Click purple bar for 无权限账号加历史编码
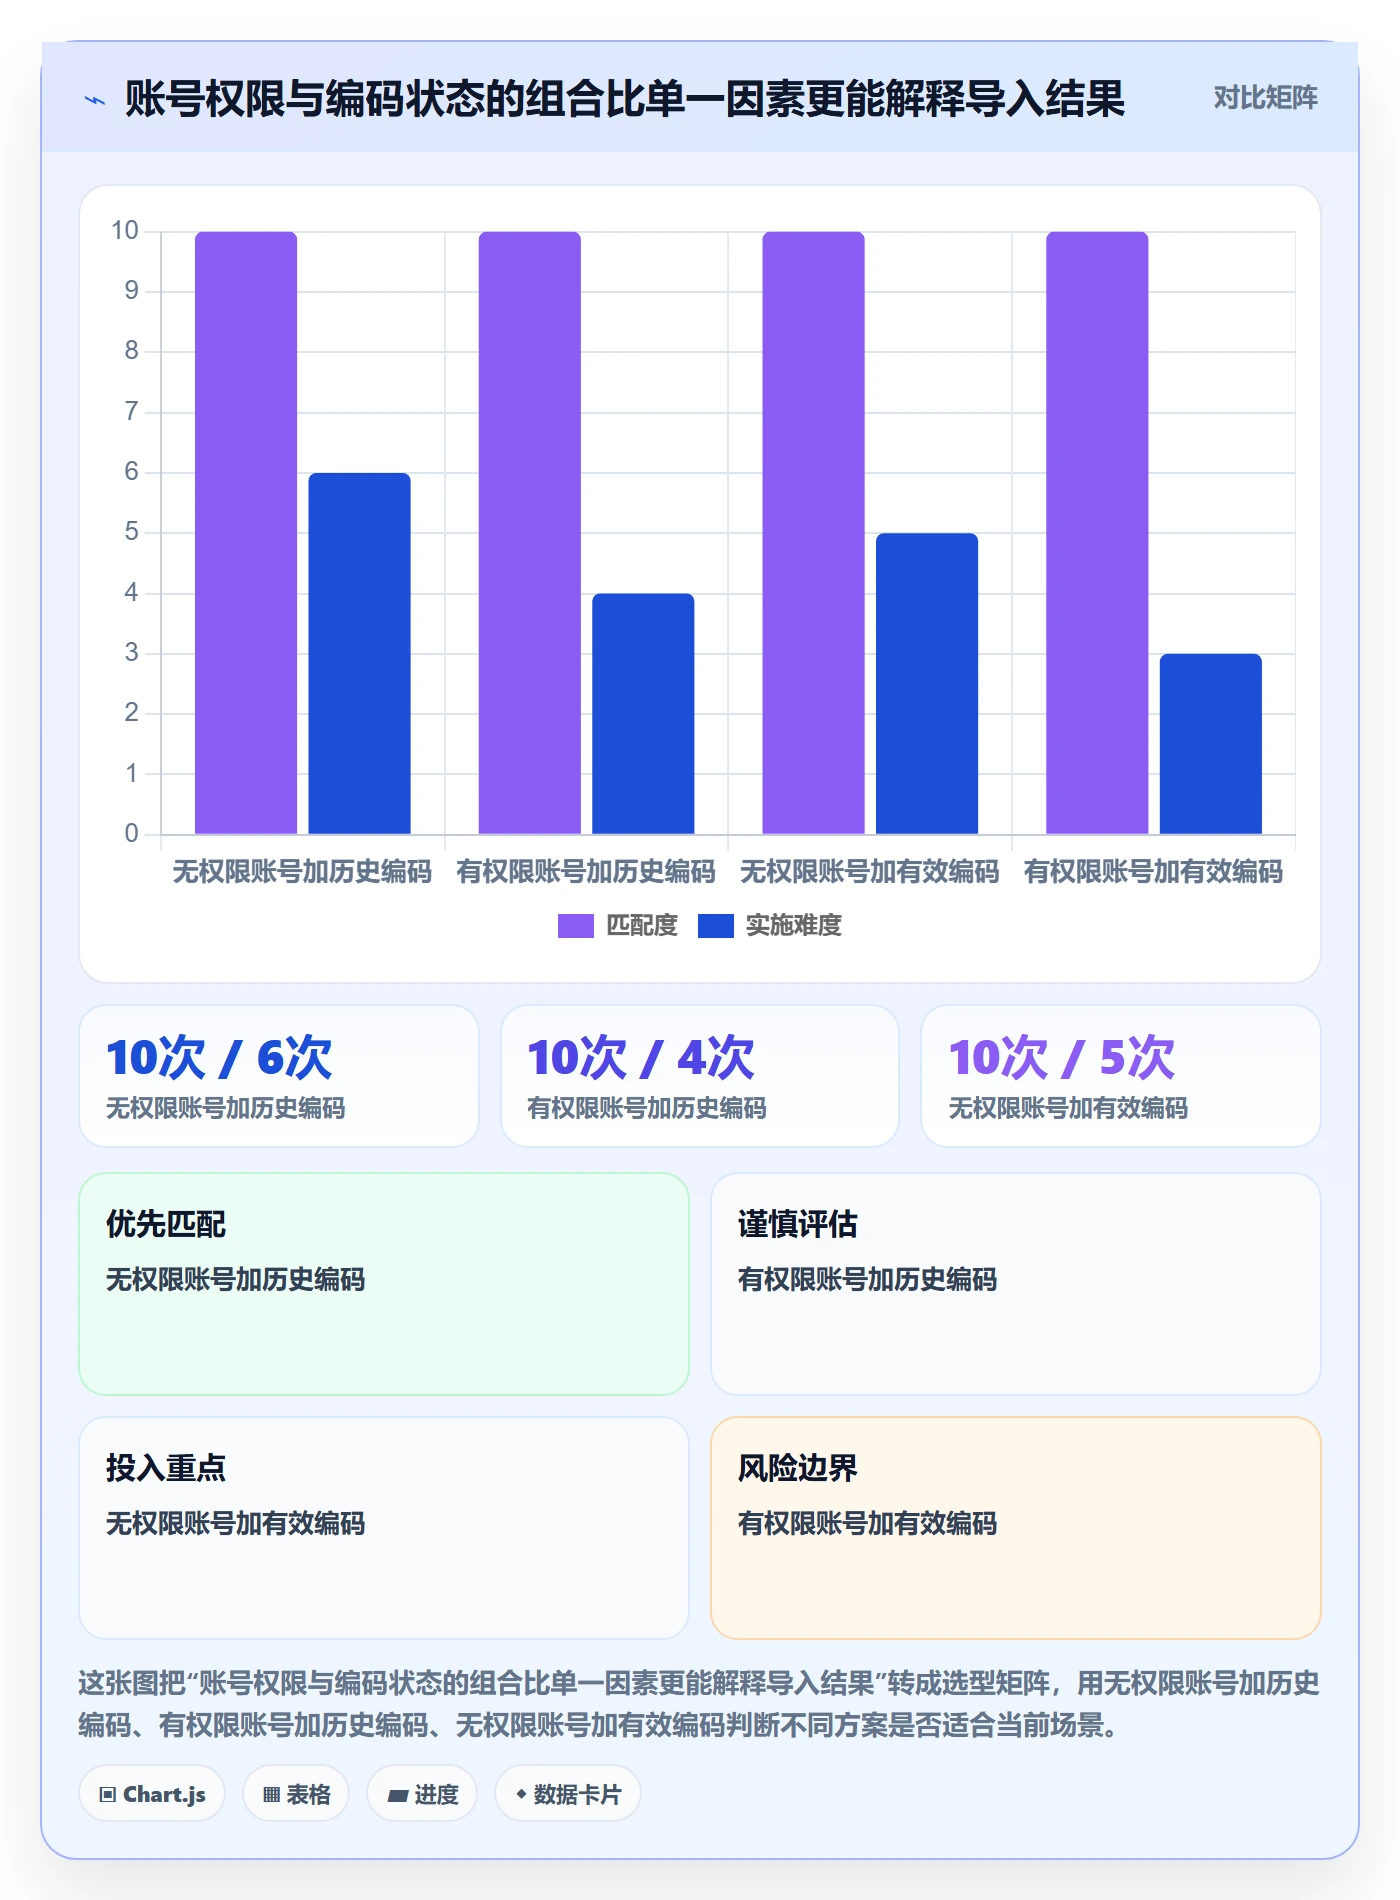The image size is (1400, 1900). click(x=246, y=532)
